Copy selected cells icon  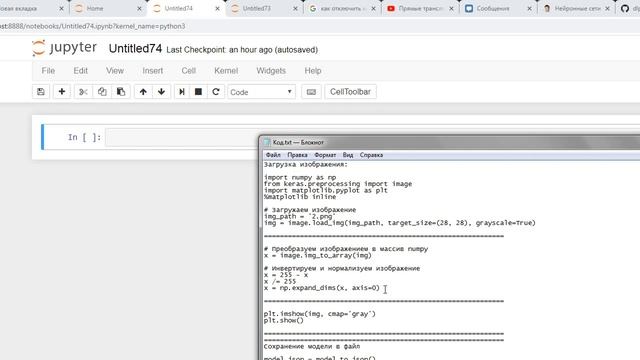pyautogui.click(x=102, y=92)
